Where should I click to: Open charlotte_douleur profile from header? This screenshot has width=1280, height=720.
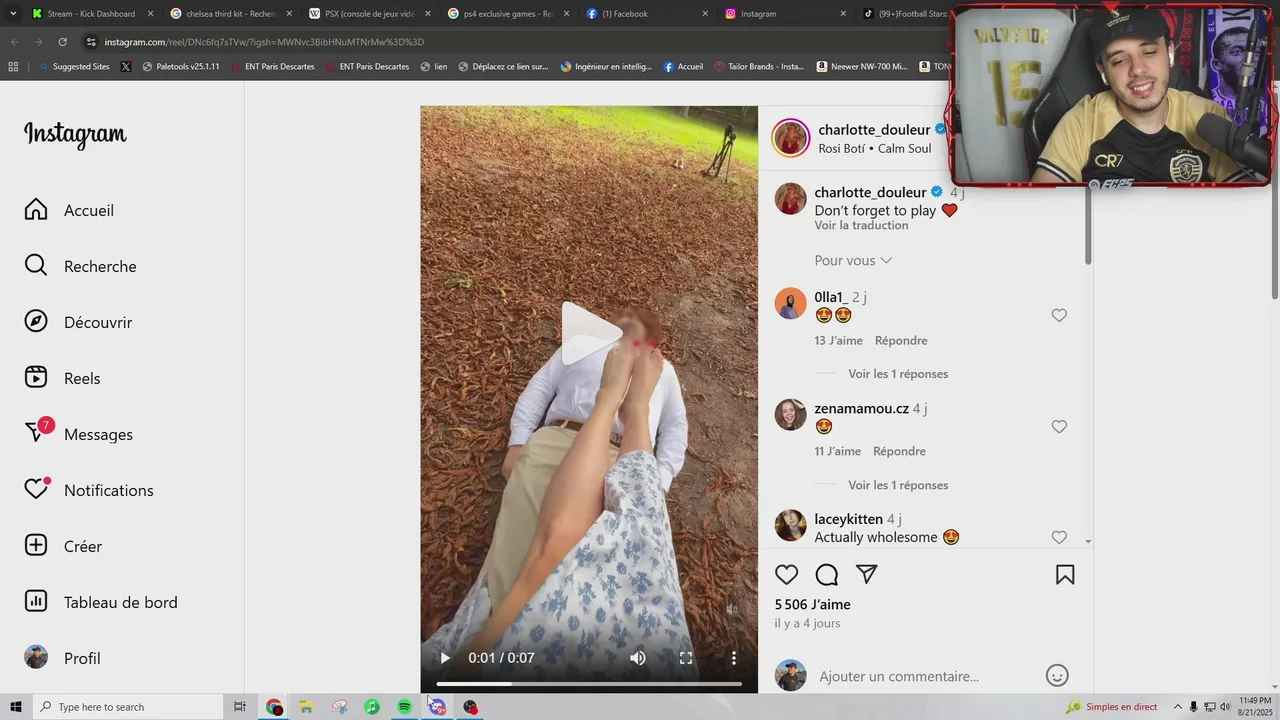pos(874,130)
